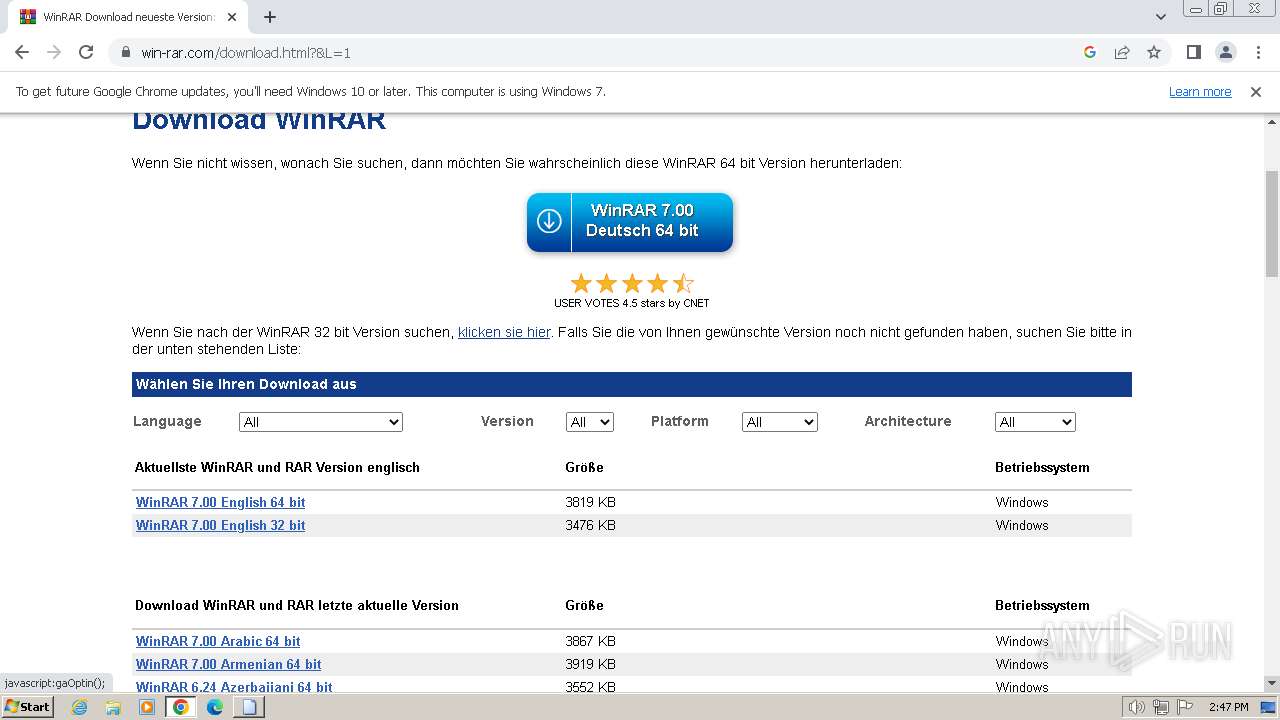Launch Internet Explorer from the taskbar

click(x=80, y=707)
